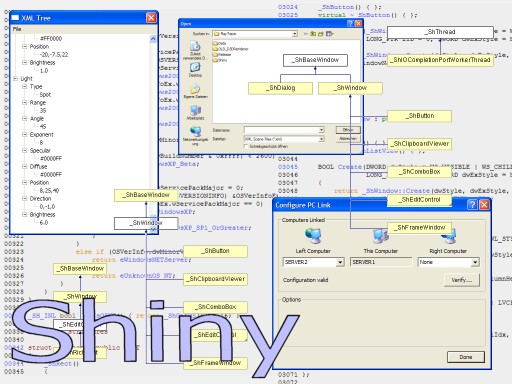Click the Verify... button
This screenshot has height=384, width=512.
[462, 280]
